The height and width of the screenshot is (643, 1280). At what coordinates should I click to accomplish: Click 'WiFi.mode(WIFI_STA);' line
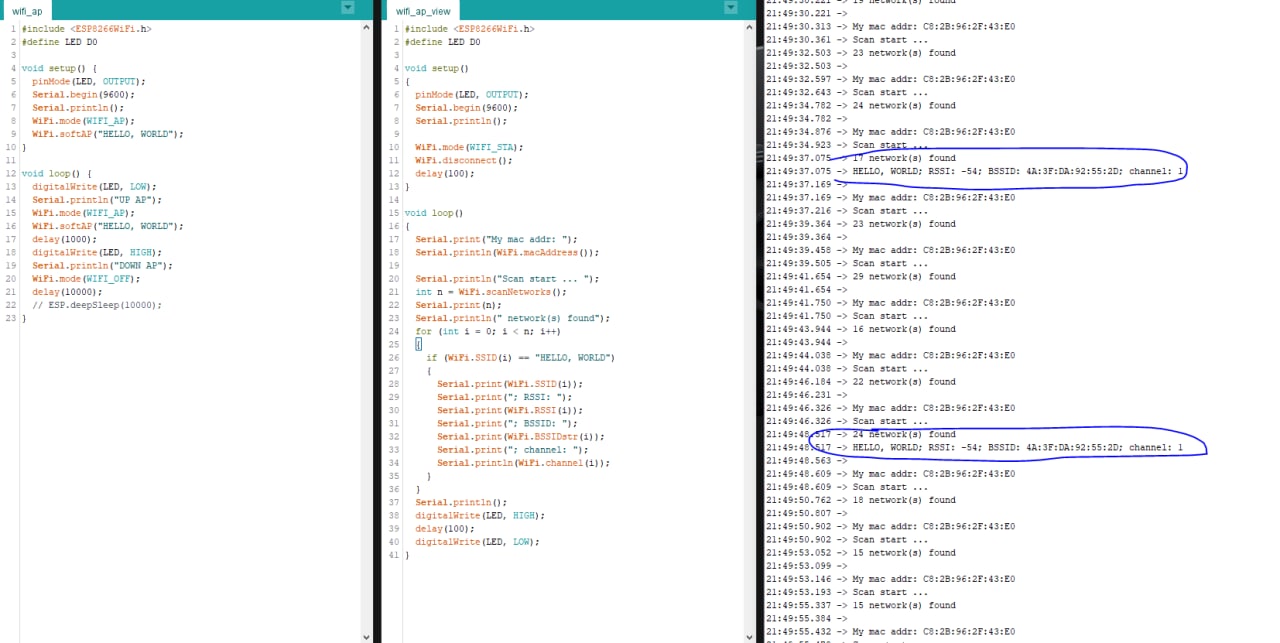point(469,146)
